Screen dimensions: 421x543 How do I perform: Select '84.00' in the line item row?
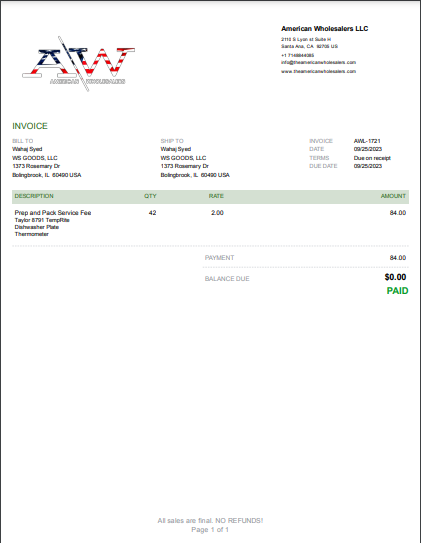click(398, 213)
